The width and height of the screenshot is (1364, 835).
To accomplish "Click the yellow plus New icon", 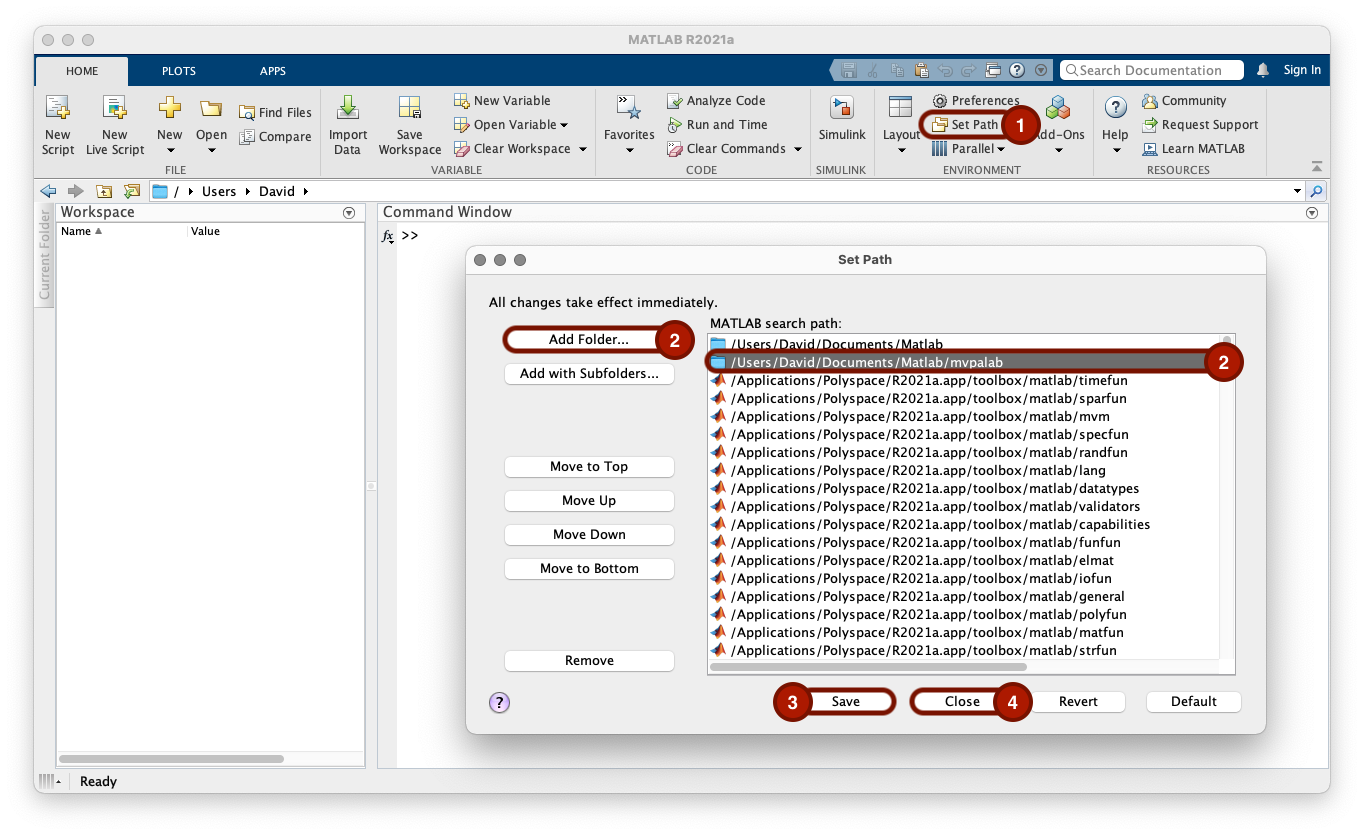I will [x=170, y=108].
